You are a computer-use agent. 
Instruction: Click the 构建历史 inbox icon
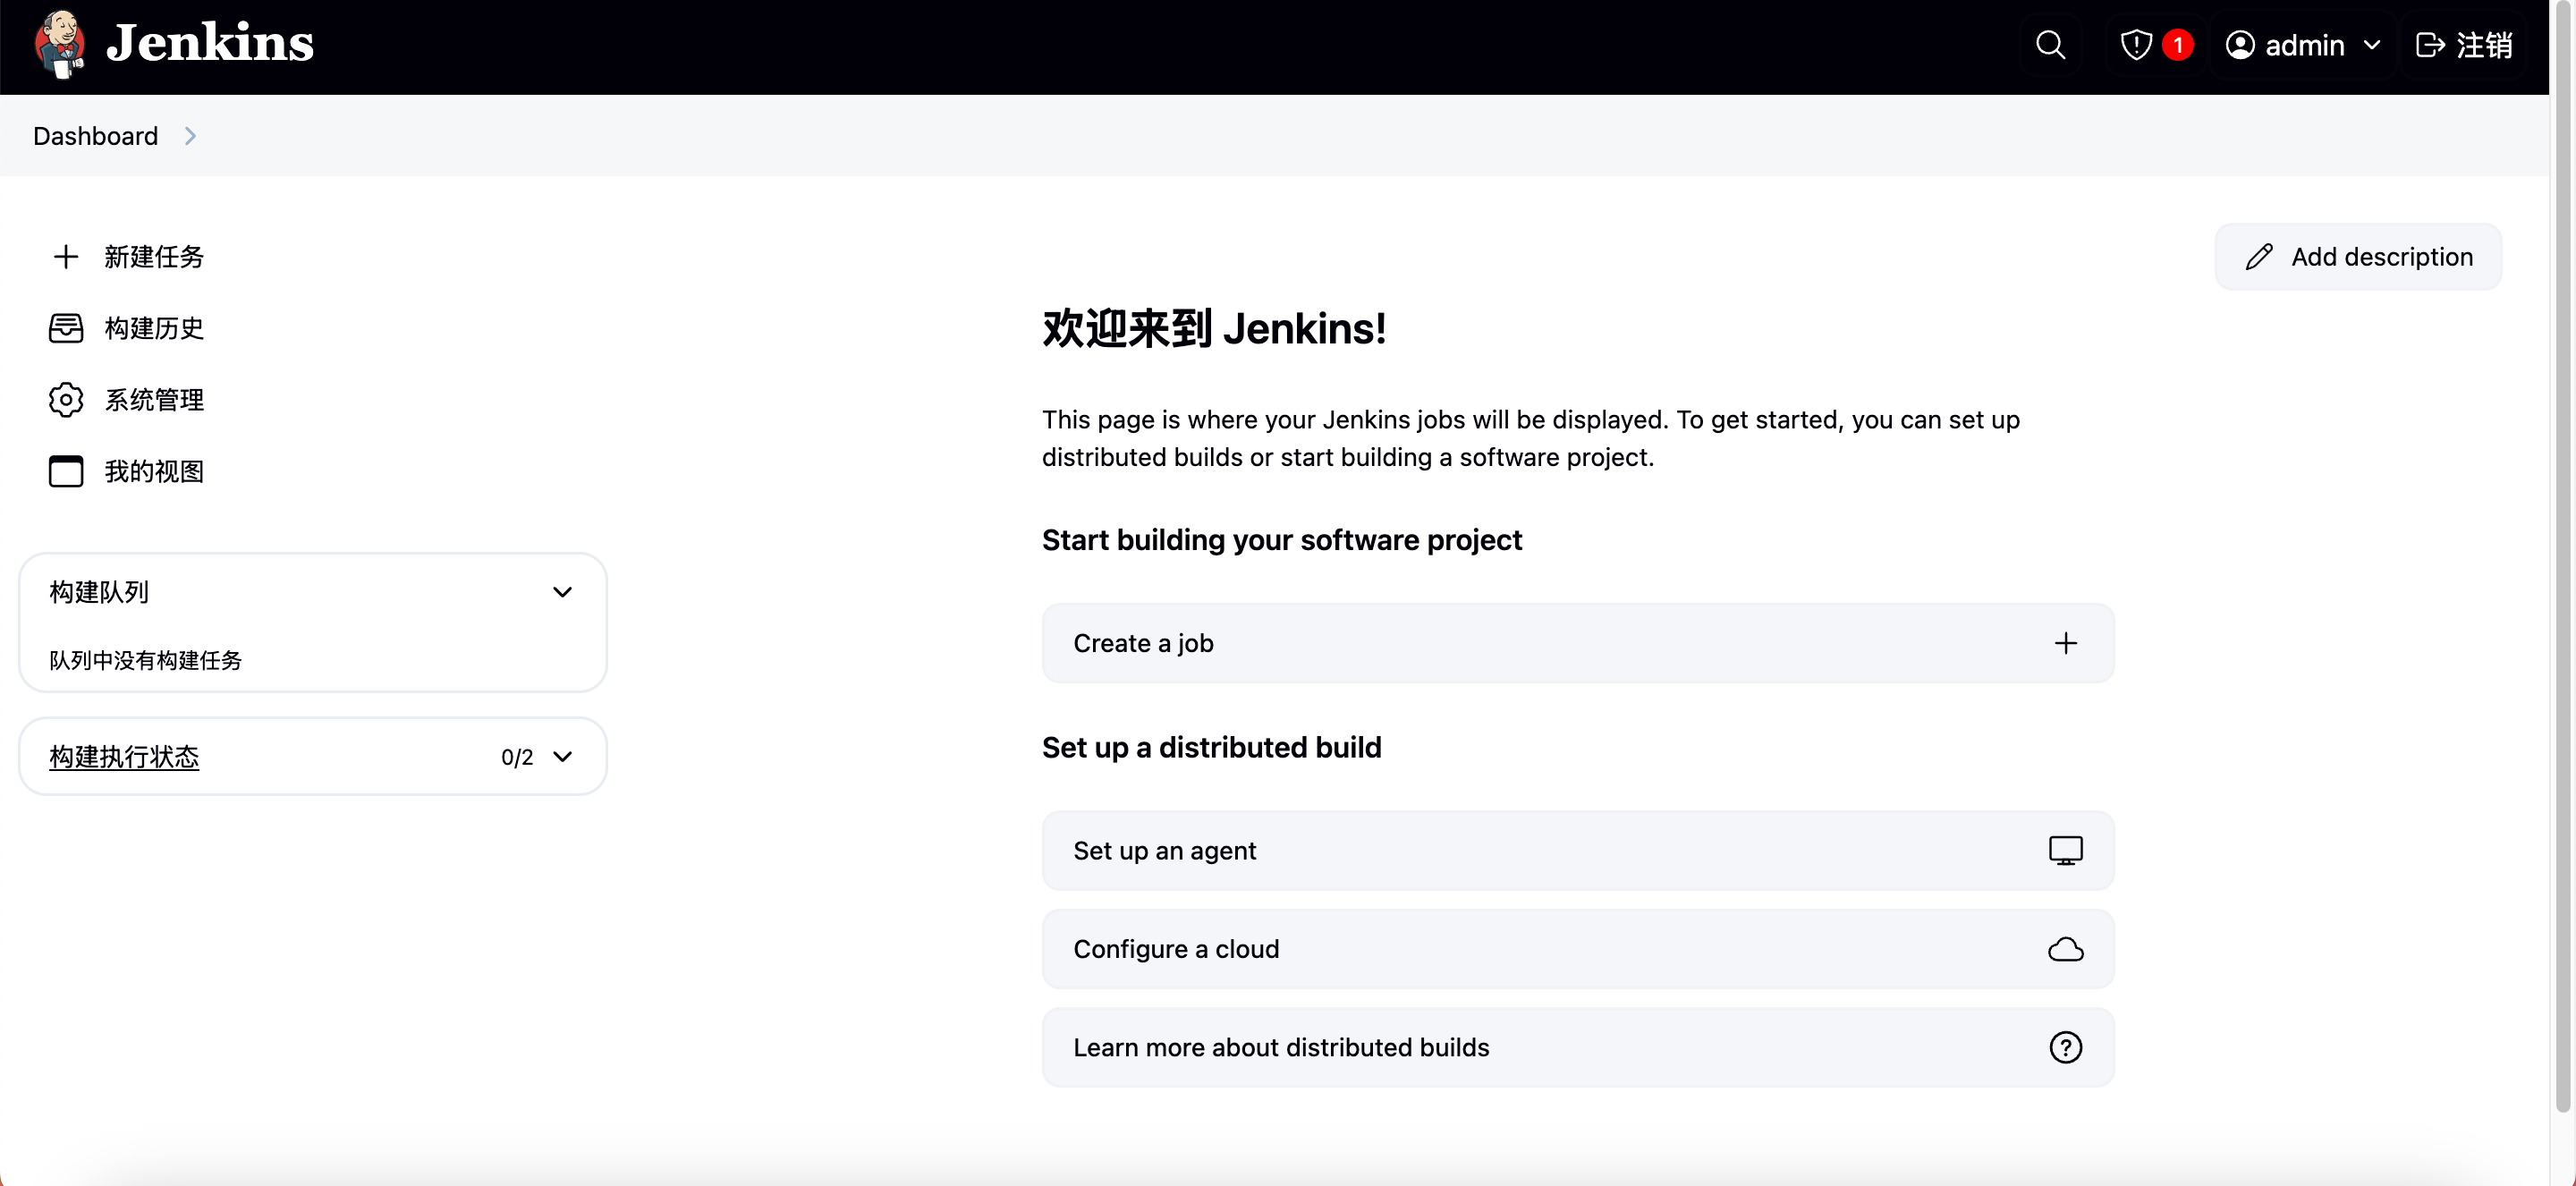click(x=66, y=328)
